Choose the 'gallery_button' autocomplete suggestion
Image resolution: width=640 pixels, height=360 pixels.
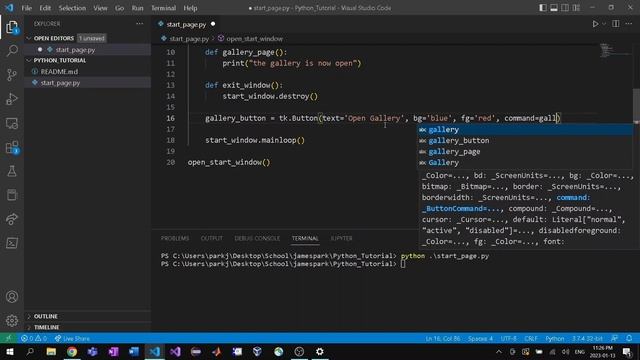(x=525, y=141)
